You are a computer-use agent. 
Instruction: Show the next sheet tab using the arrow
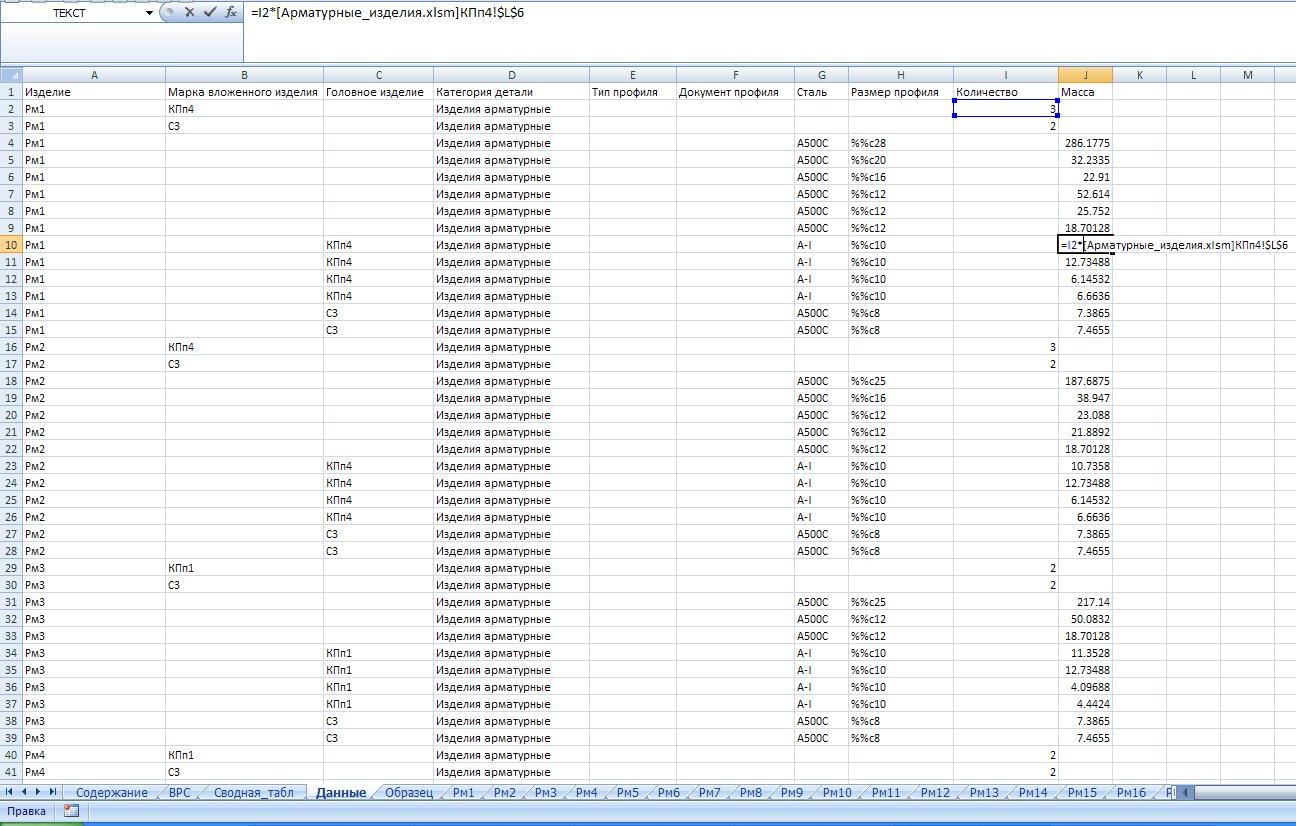pos(39,793)
